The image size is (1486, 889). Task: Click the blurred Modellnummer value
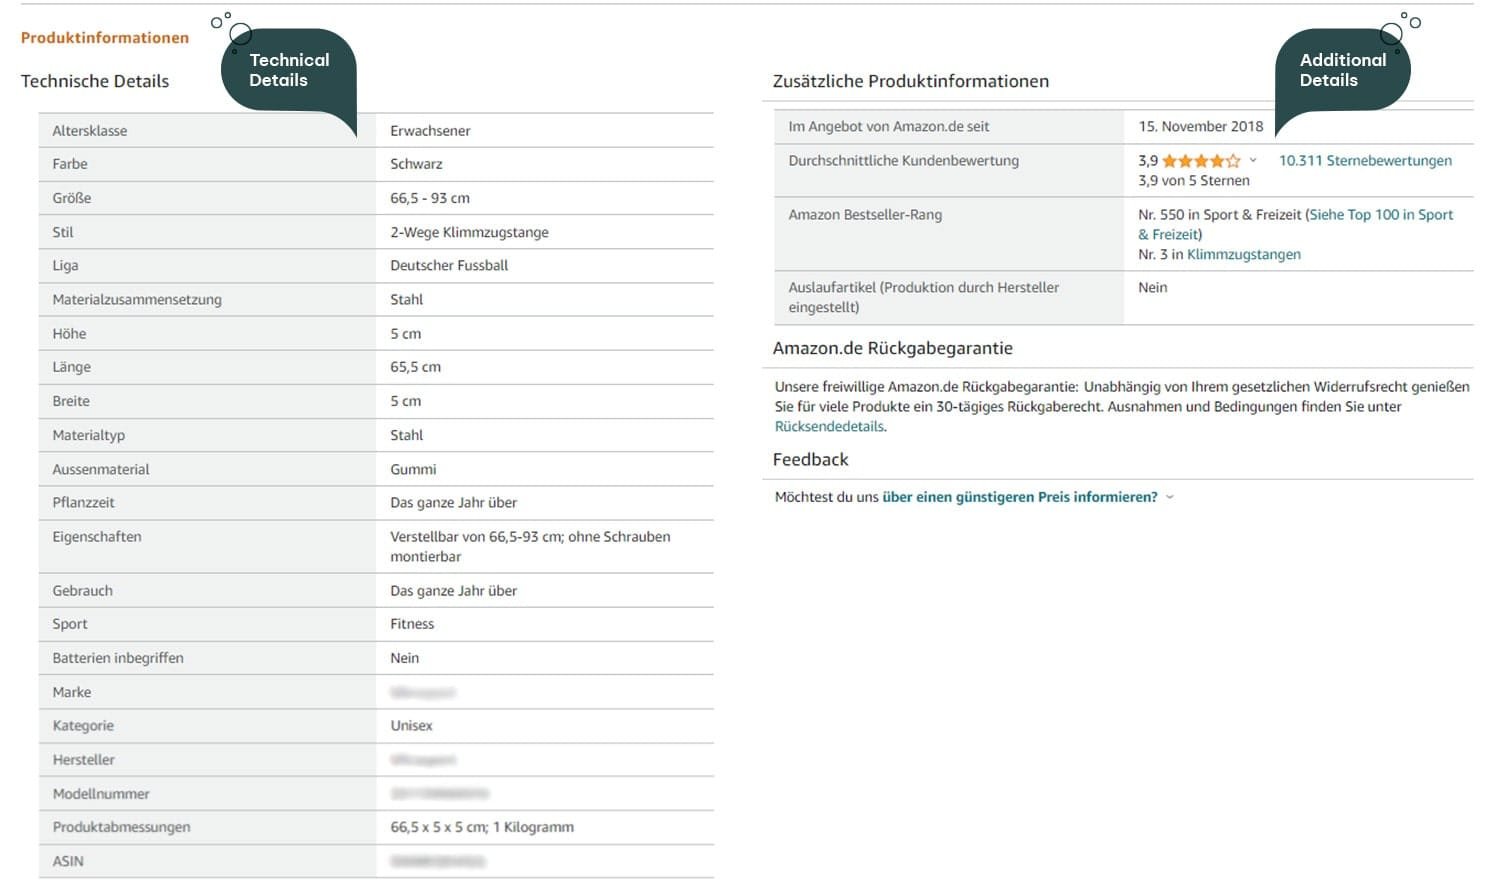[439, 794]
